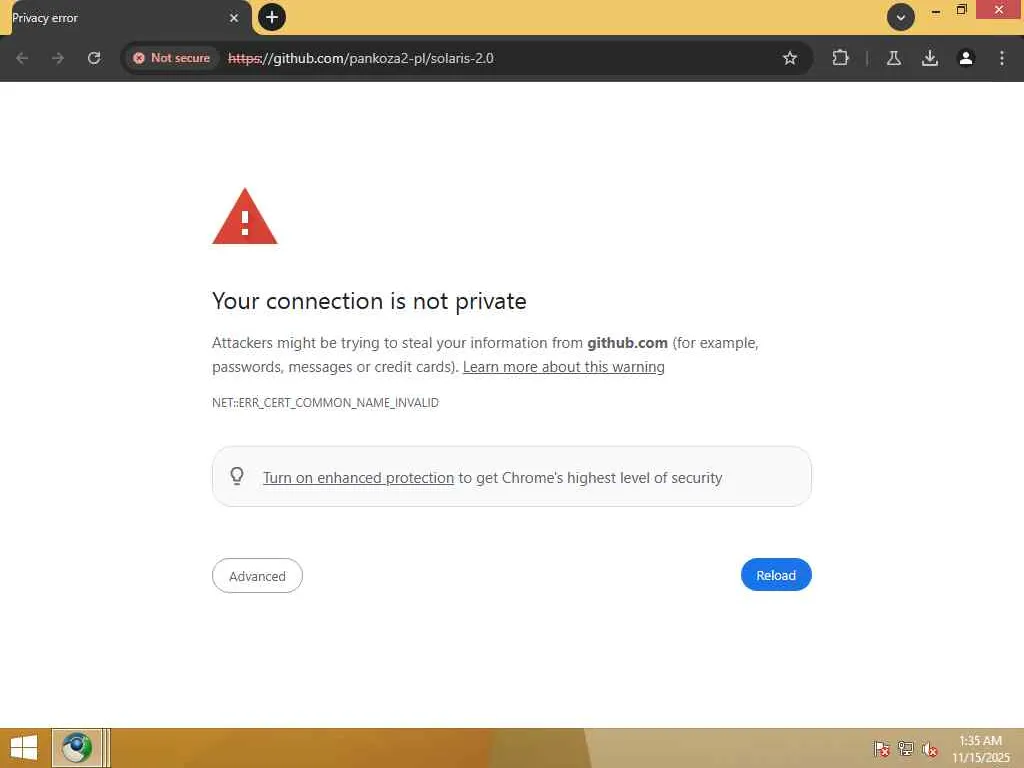Open Learn more about this warning link
This screenshot has height=768, width=1024.
tap(564, 367)
